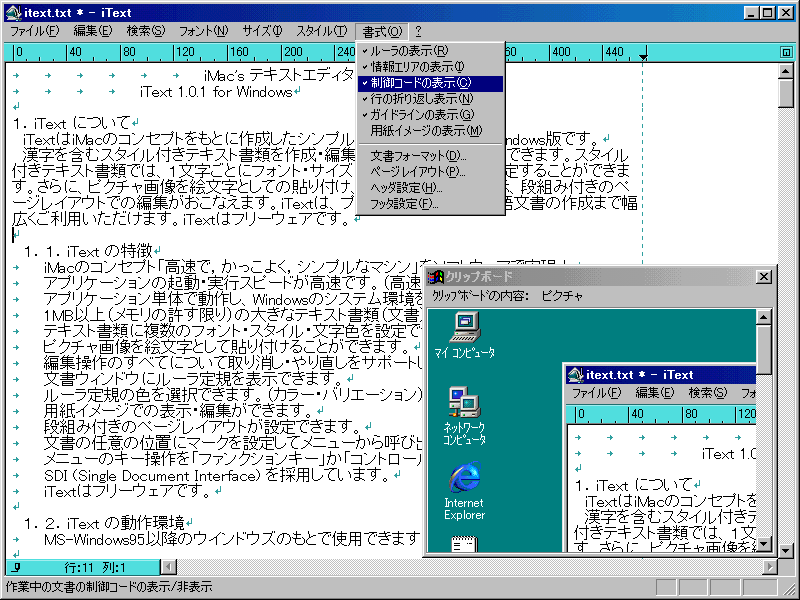Open the スタイル(T) menu

pyautogui.click(x=321, y=31)
